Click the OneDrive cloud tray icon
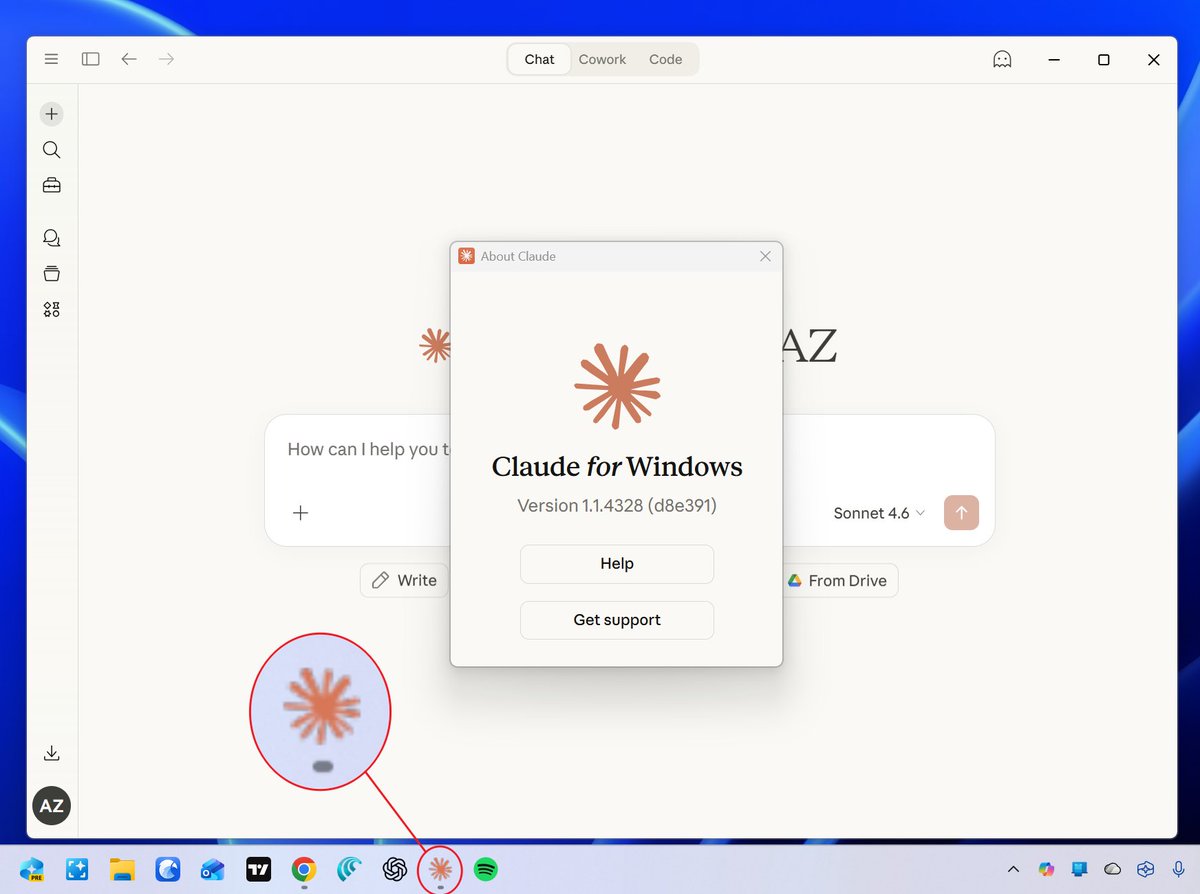The image size is (1200, 894). click(x=1113, y=869)
